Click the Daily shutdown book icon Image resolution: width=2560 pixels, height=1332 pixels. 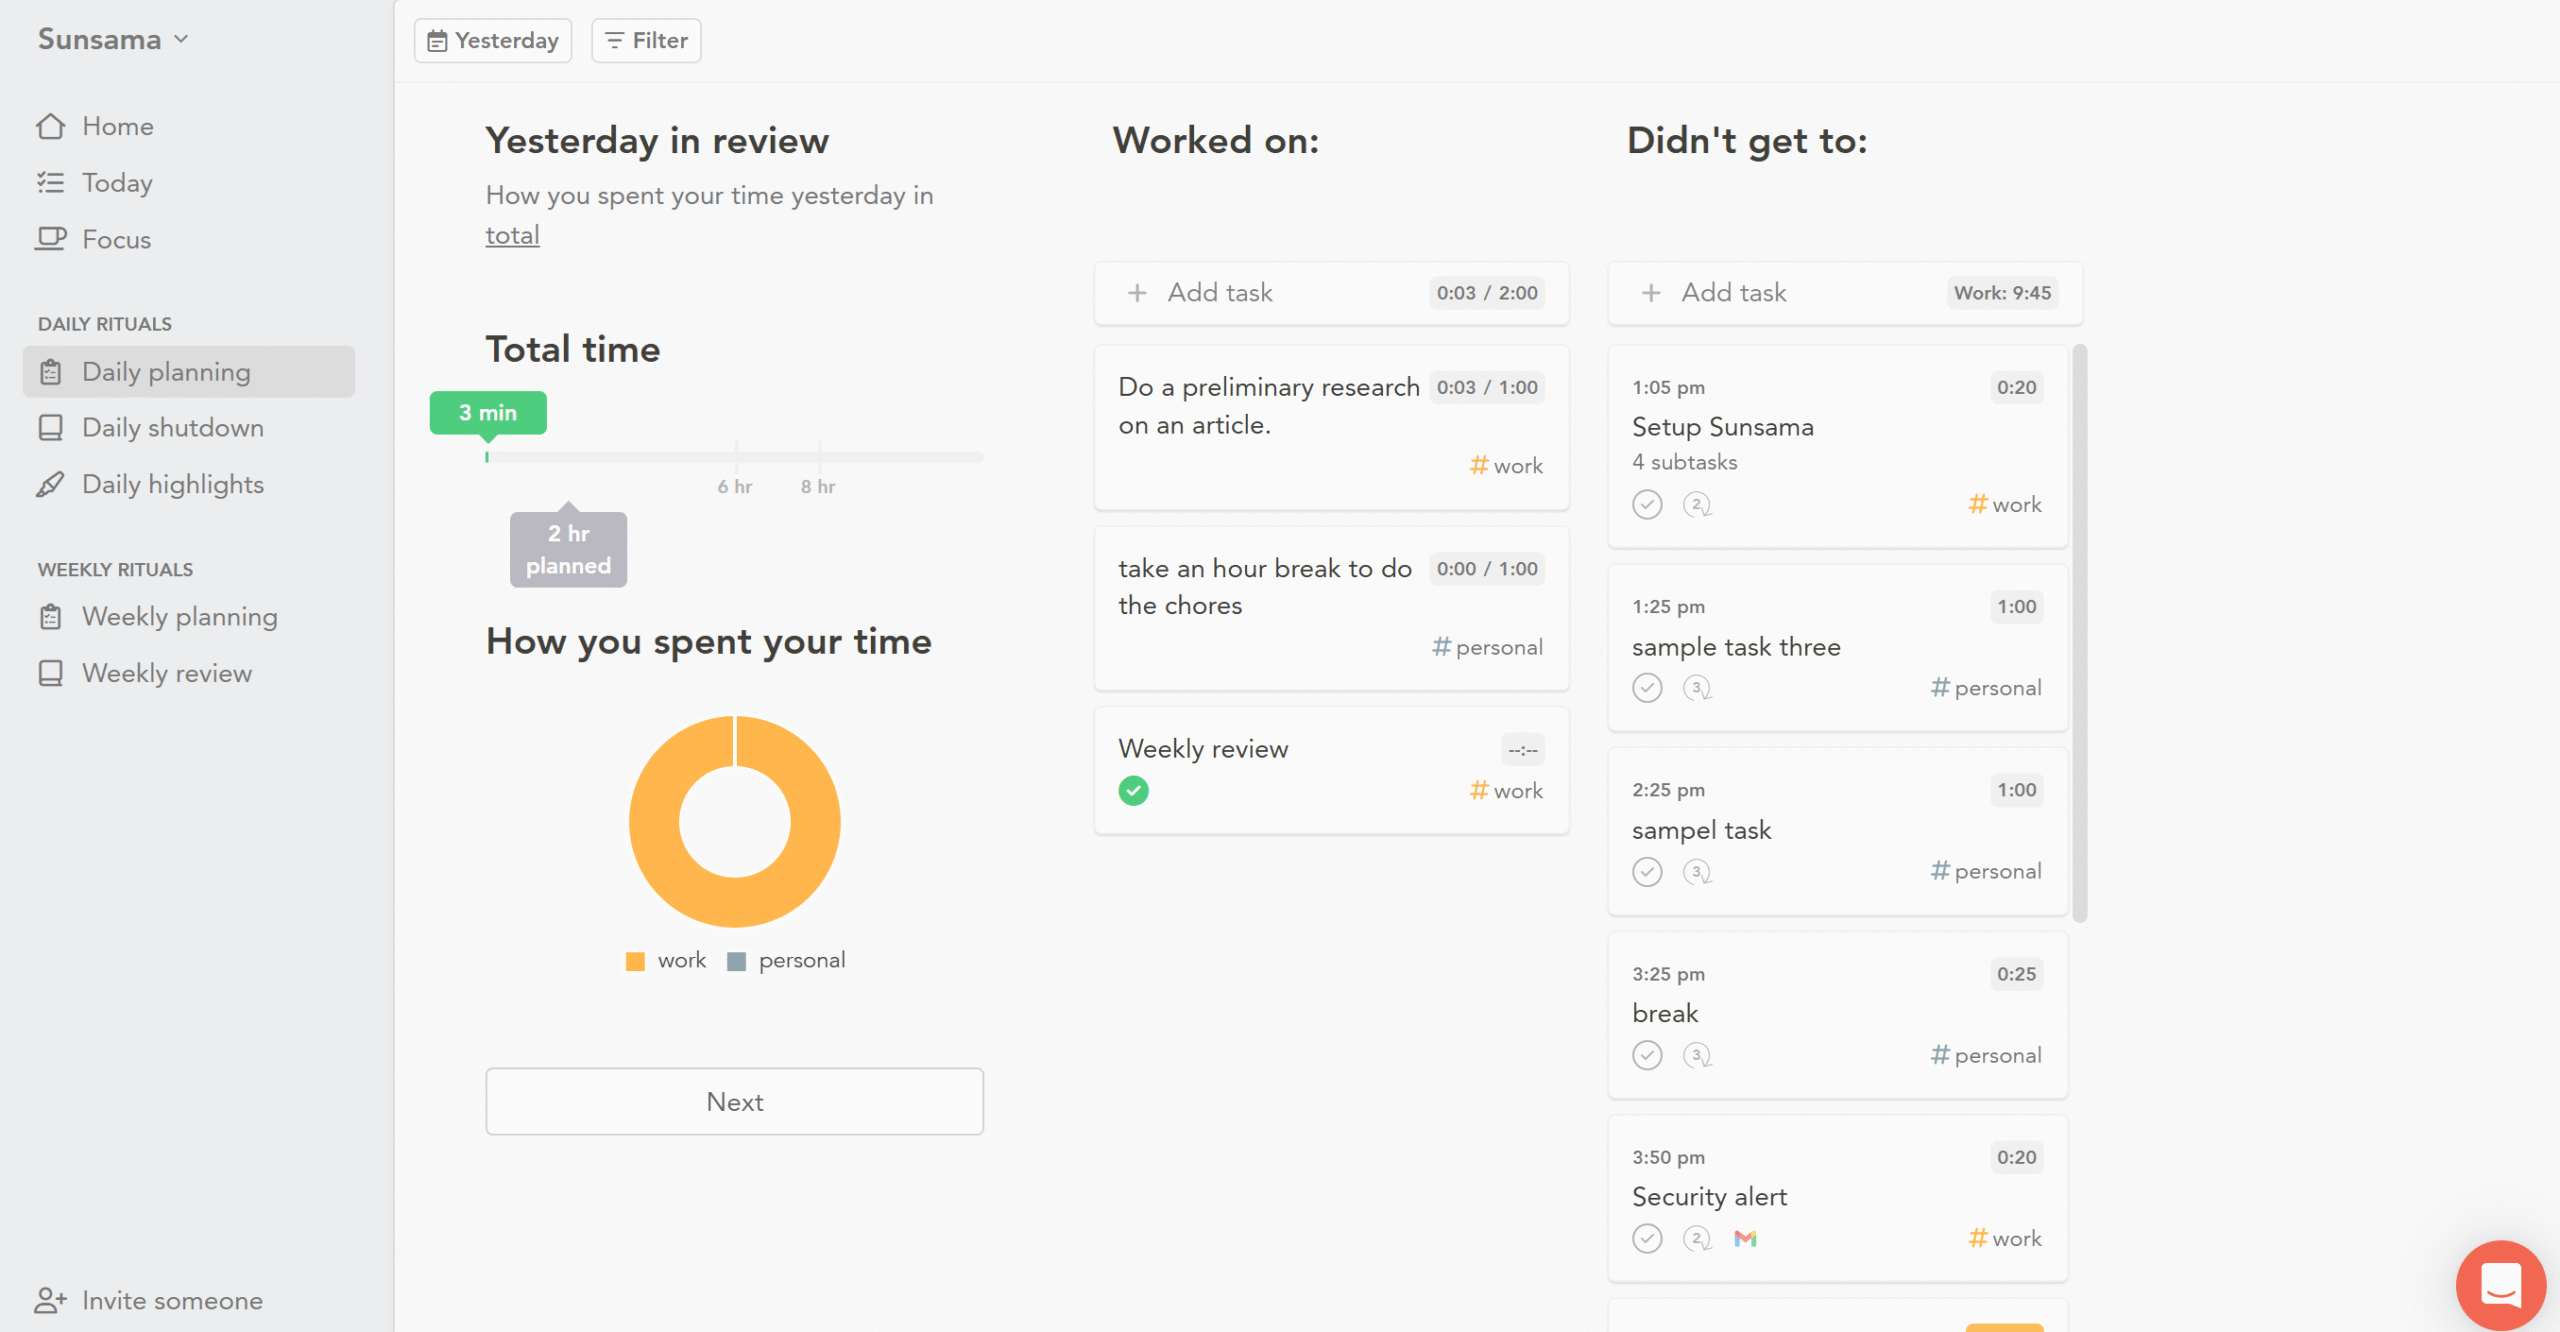pos(50,428)
